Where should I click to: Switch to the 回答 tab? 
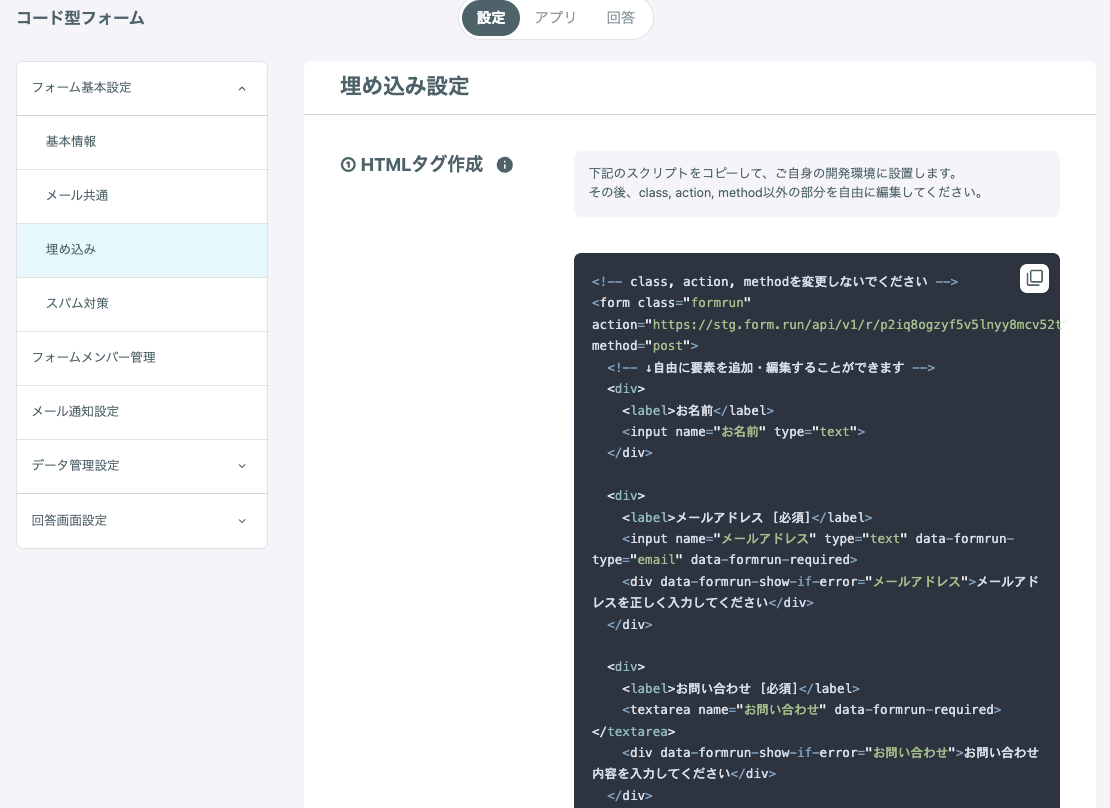(x=620, y=18)
